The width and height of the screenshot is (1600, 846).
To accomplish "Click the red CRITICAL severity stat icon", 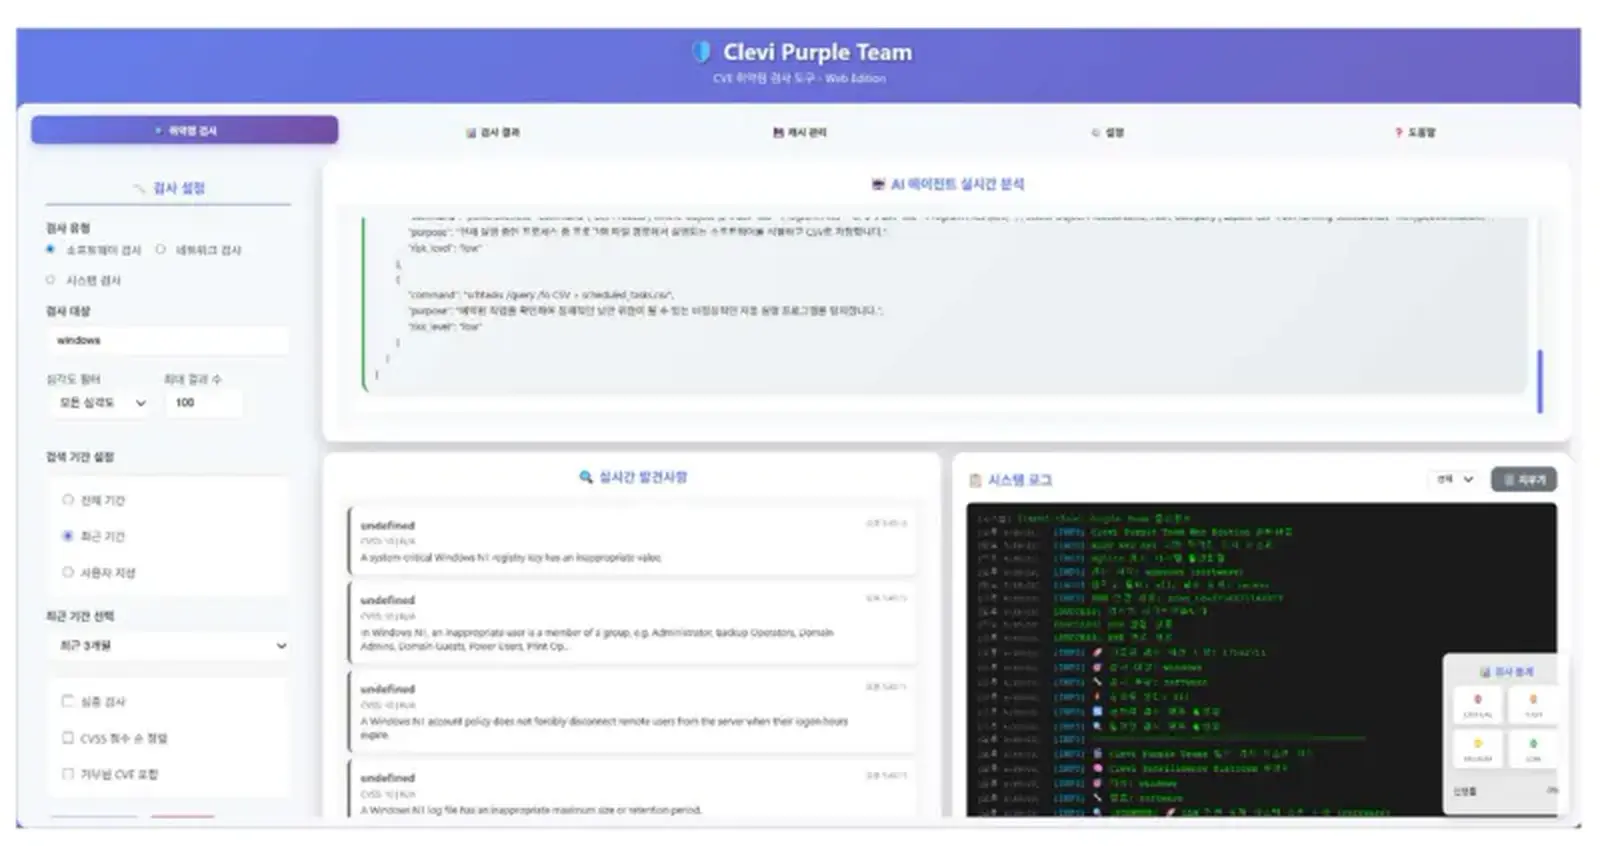I will pos(1478,700).
